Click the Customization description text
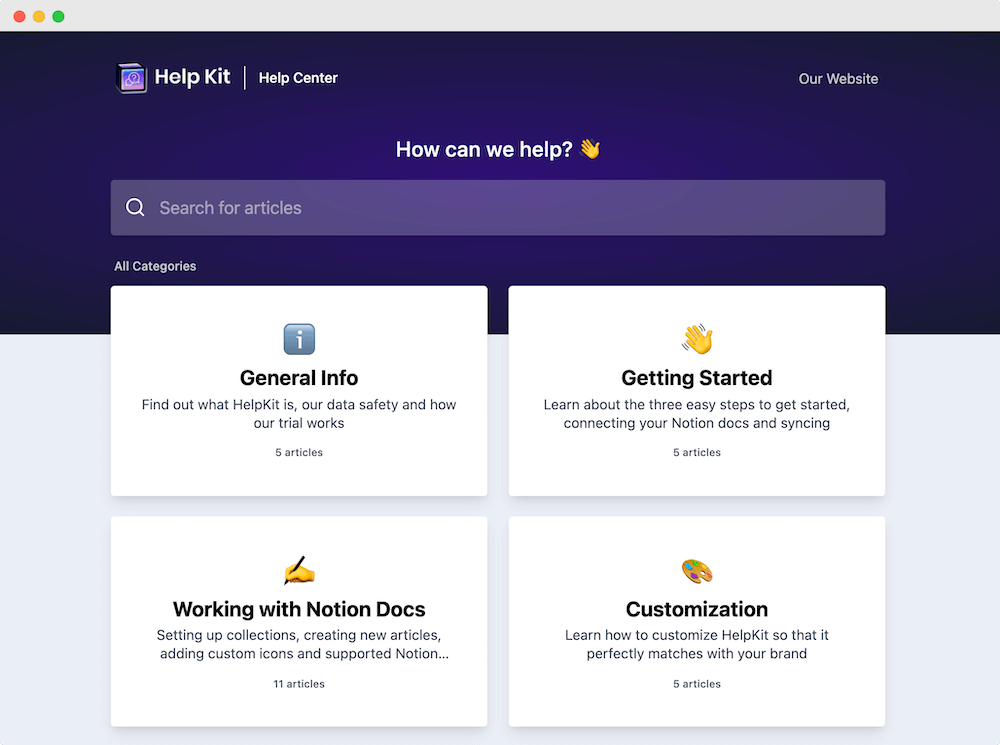Viewport: 1000px width, 745px height. (x=697, y=644)
